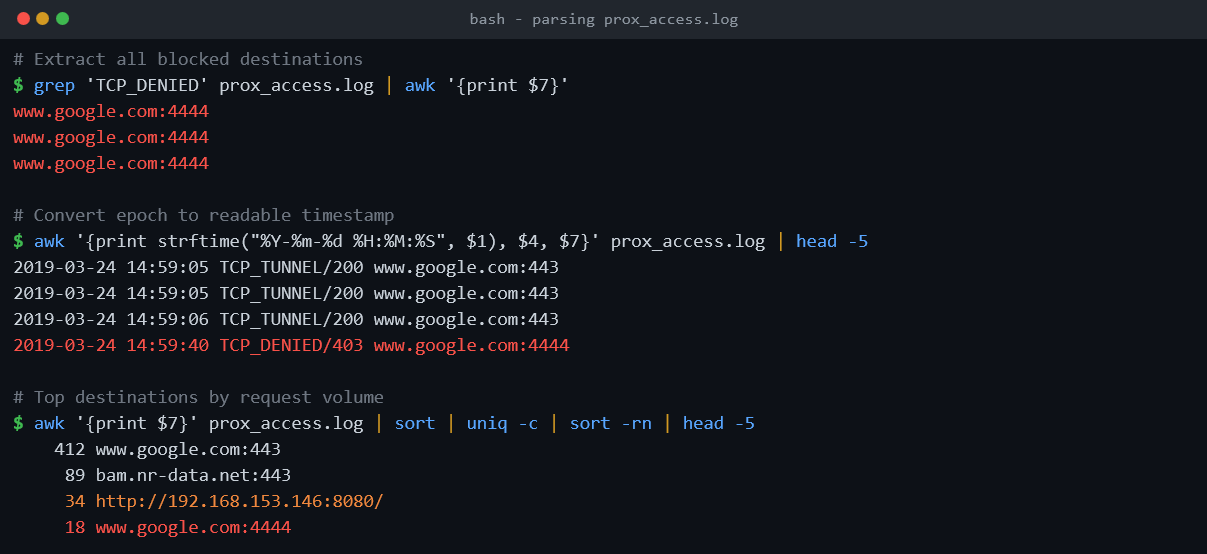Click 'uniq -c' in the pipeline
This screenshot has width=1207, height=554.
pos(502,423)
